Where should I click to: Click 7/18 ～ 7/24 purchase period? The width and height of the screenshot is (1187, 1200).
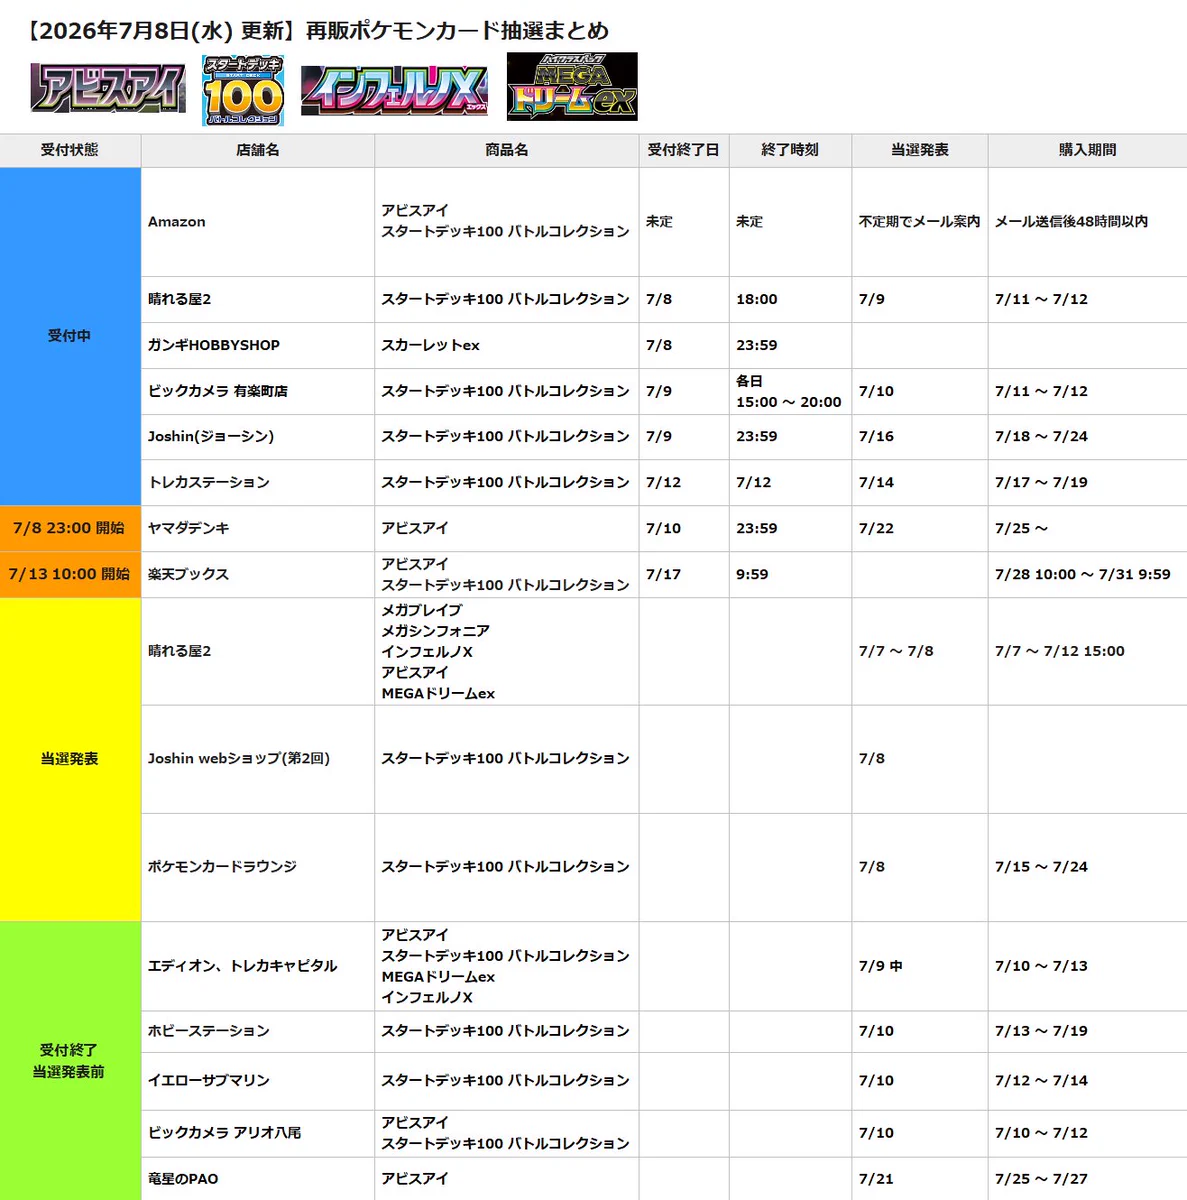coord(1042,436)
